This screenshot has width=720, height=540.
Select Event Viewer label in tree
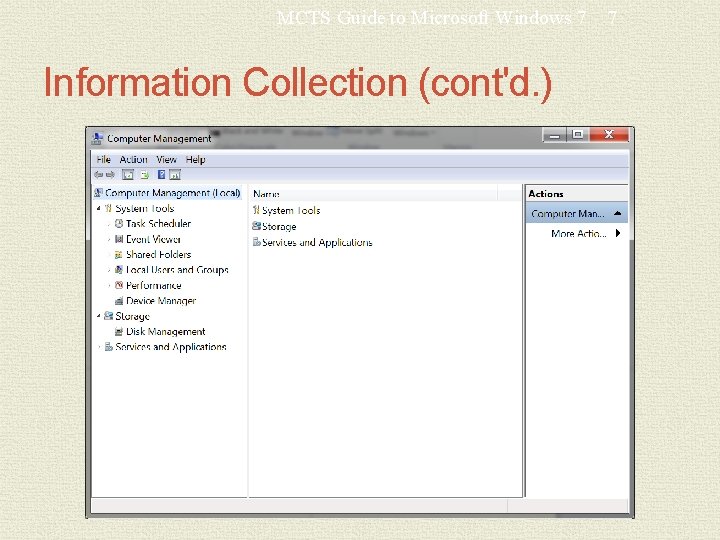pyautogui.click(x=153, y=239)
